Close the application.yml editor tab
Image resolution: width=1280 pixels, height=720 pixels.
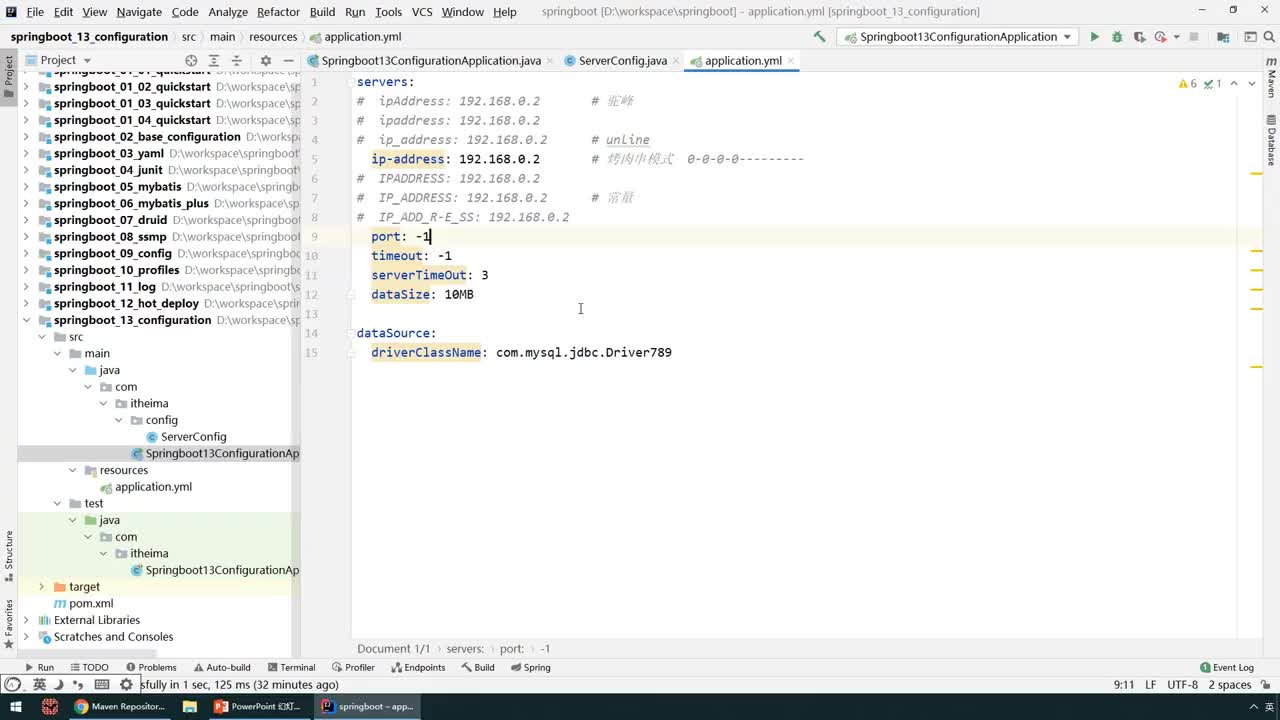791,60
